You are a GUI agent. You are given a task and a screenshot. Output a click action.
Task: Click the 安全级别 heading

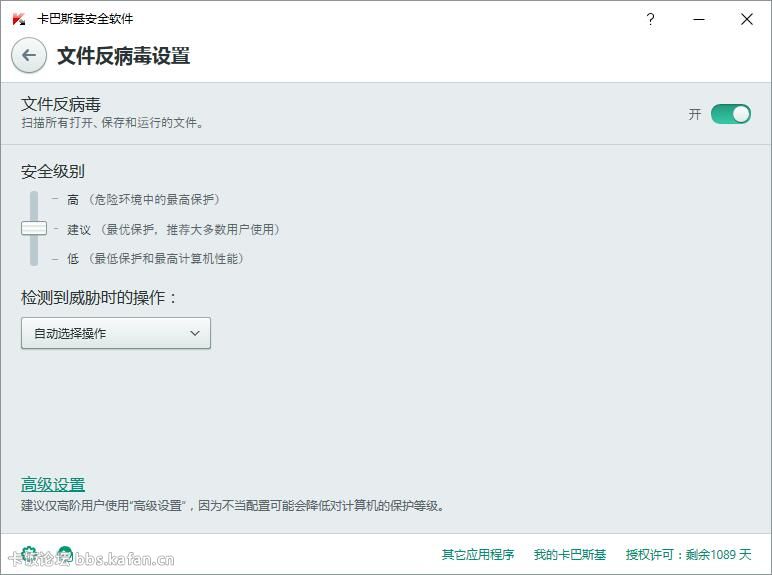pyautogui.click(x=53, y=171)
